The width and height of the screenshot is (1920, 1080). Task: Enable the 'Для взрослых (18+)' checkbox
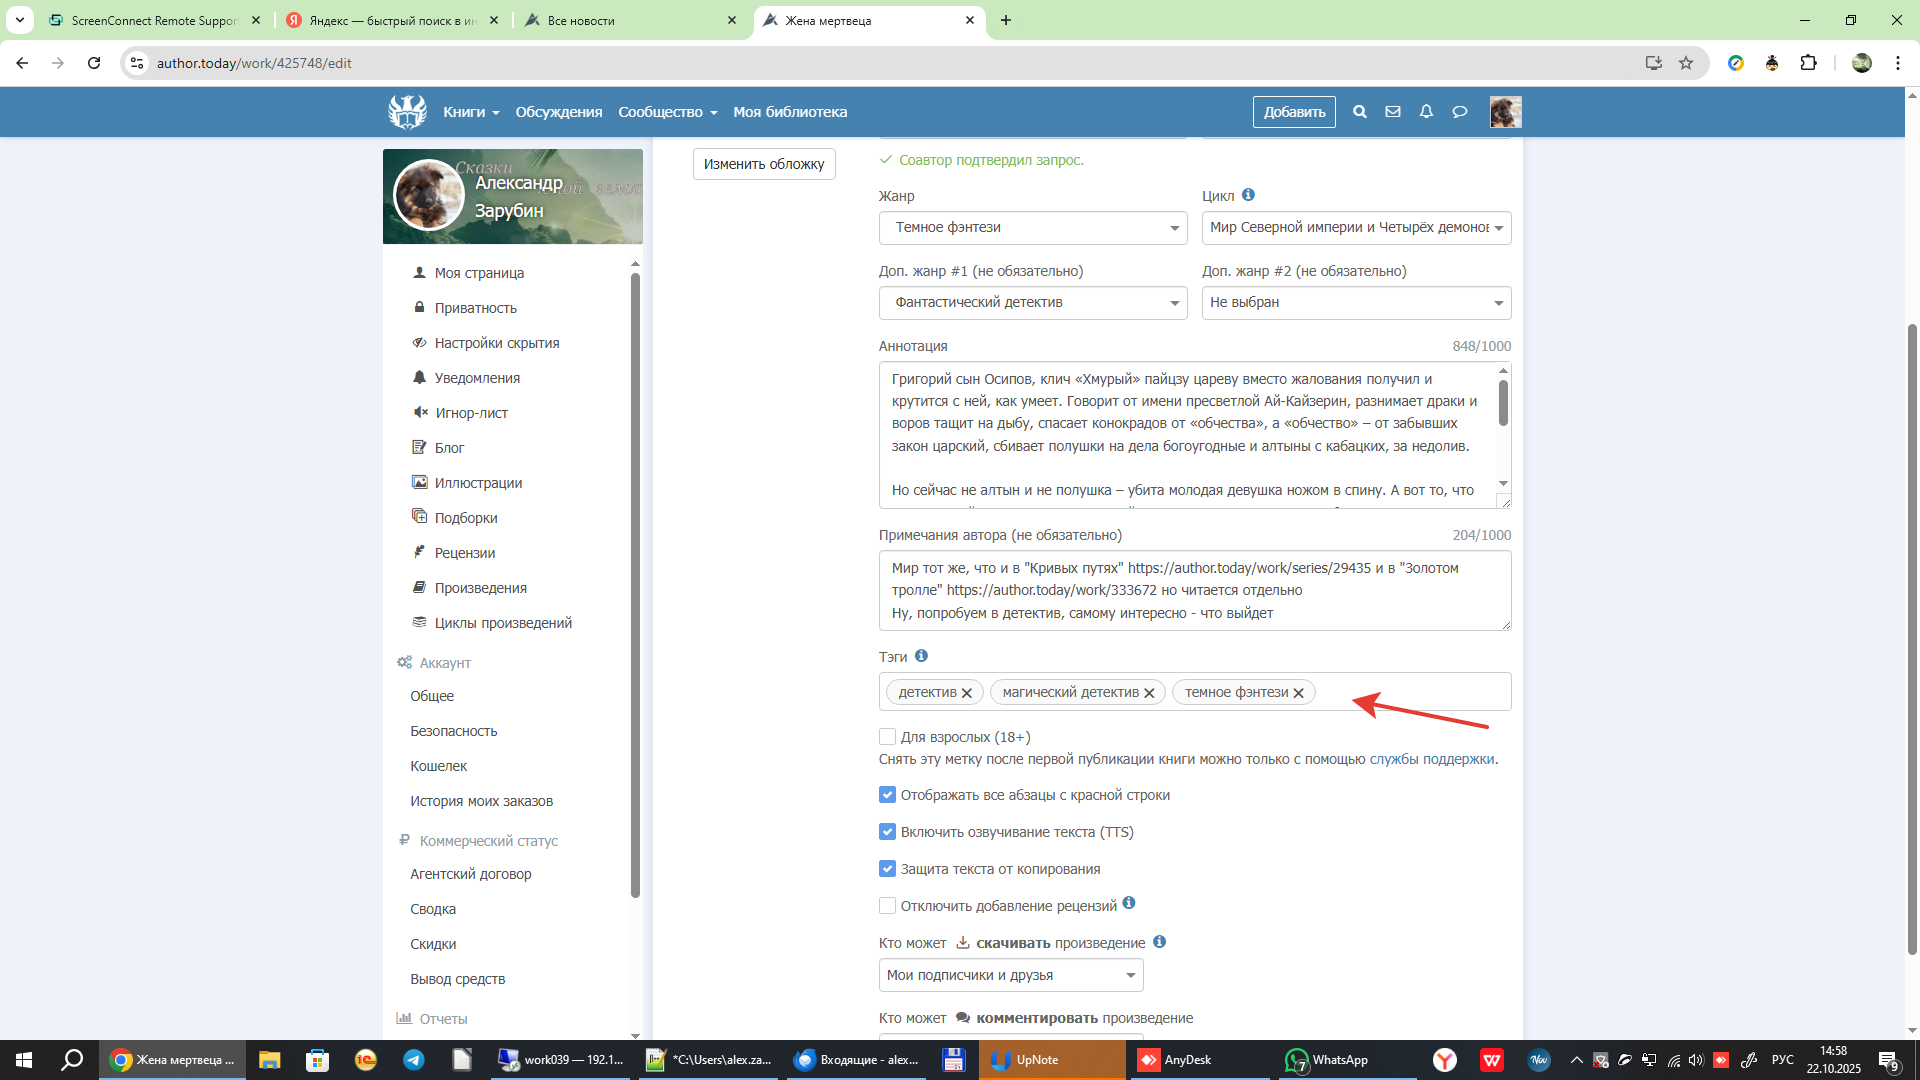[x=887, y=737]
